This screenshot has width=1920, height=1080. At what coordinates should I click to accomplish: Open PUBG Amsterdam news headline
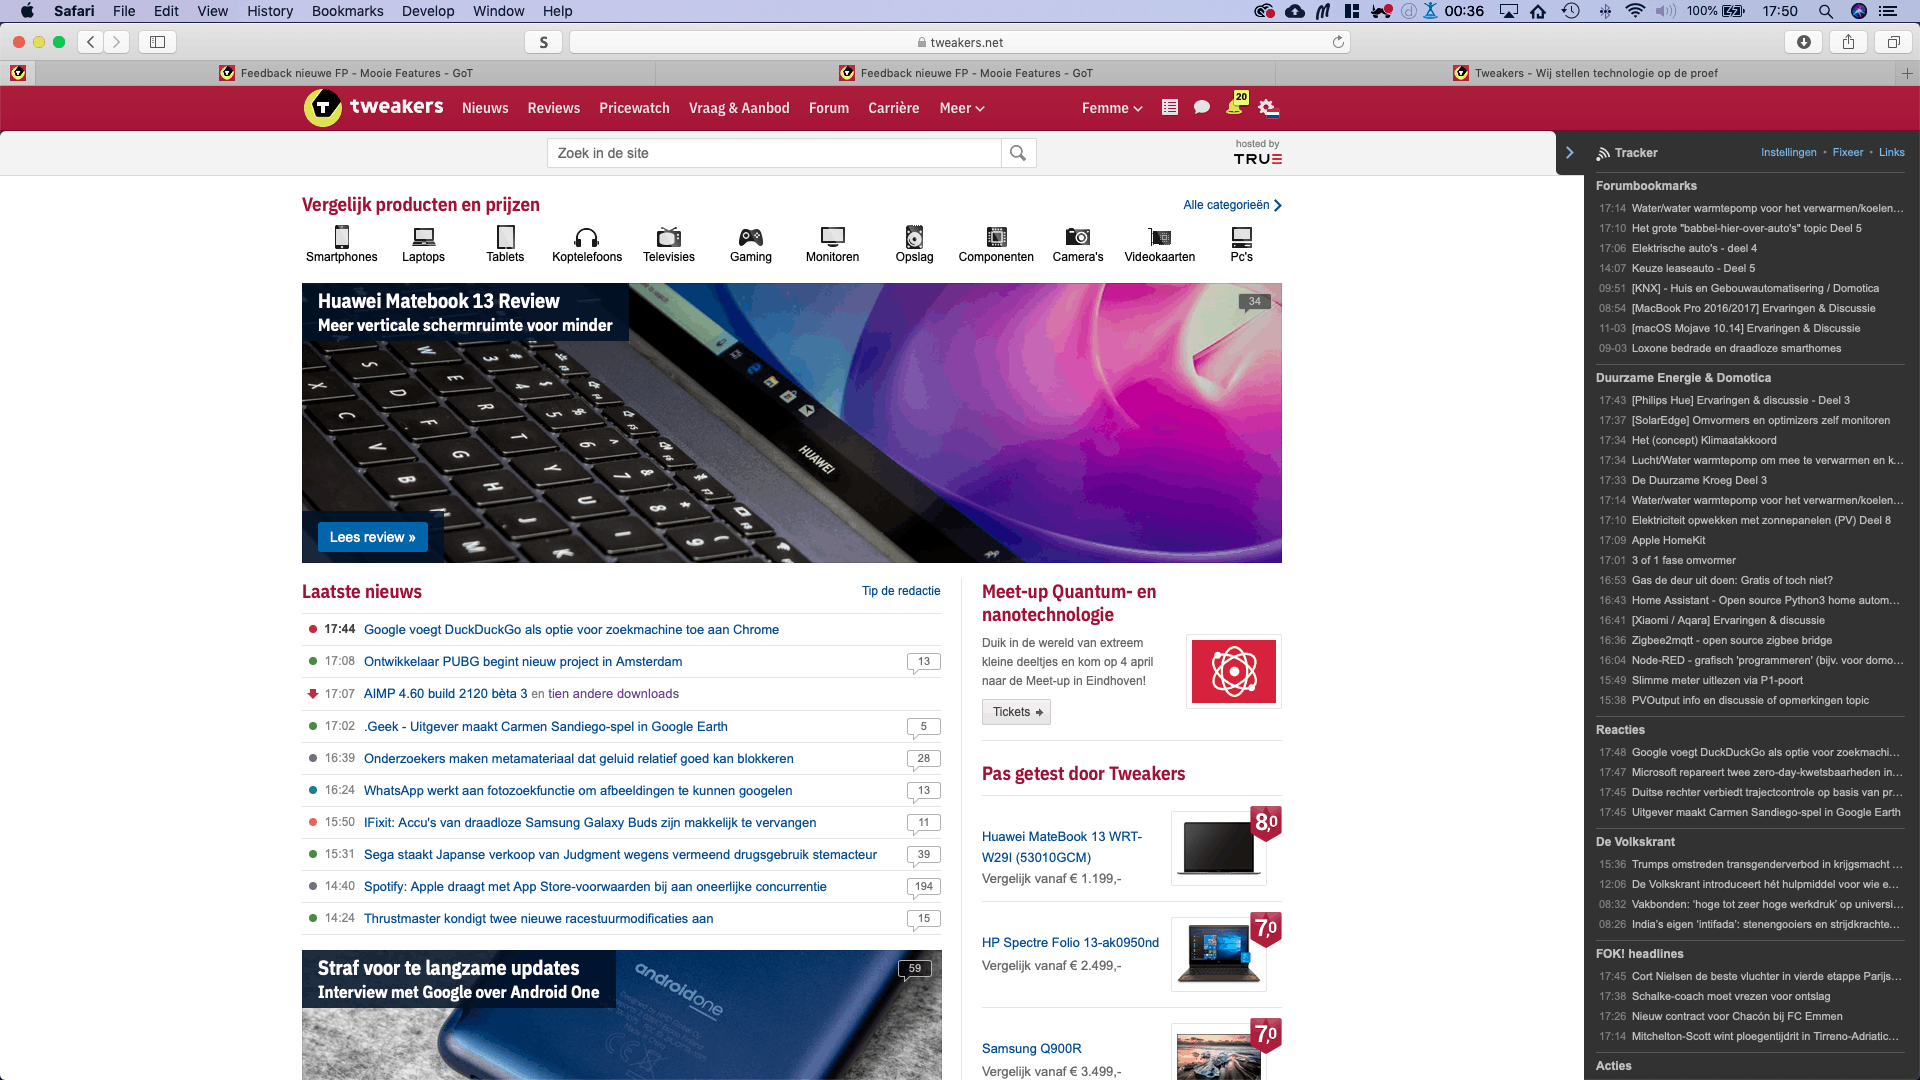pyautogui.click(x=523, y=662)
